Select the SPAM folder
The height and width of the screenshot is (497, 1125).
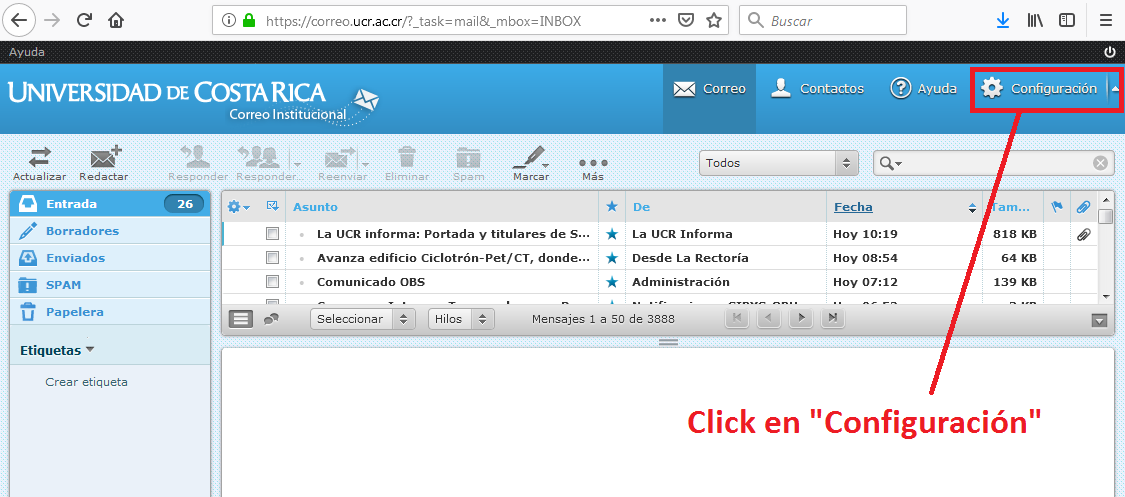pos(110,285)
